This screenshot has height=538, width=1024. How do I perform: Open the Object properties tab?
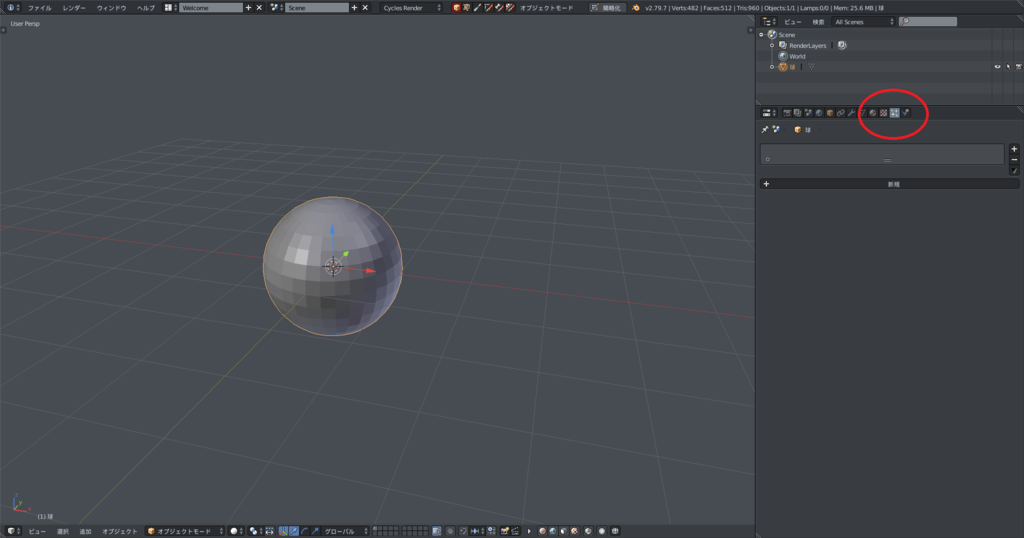(x=830, y=113)
